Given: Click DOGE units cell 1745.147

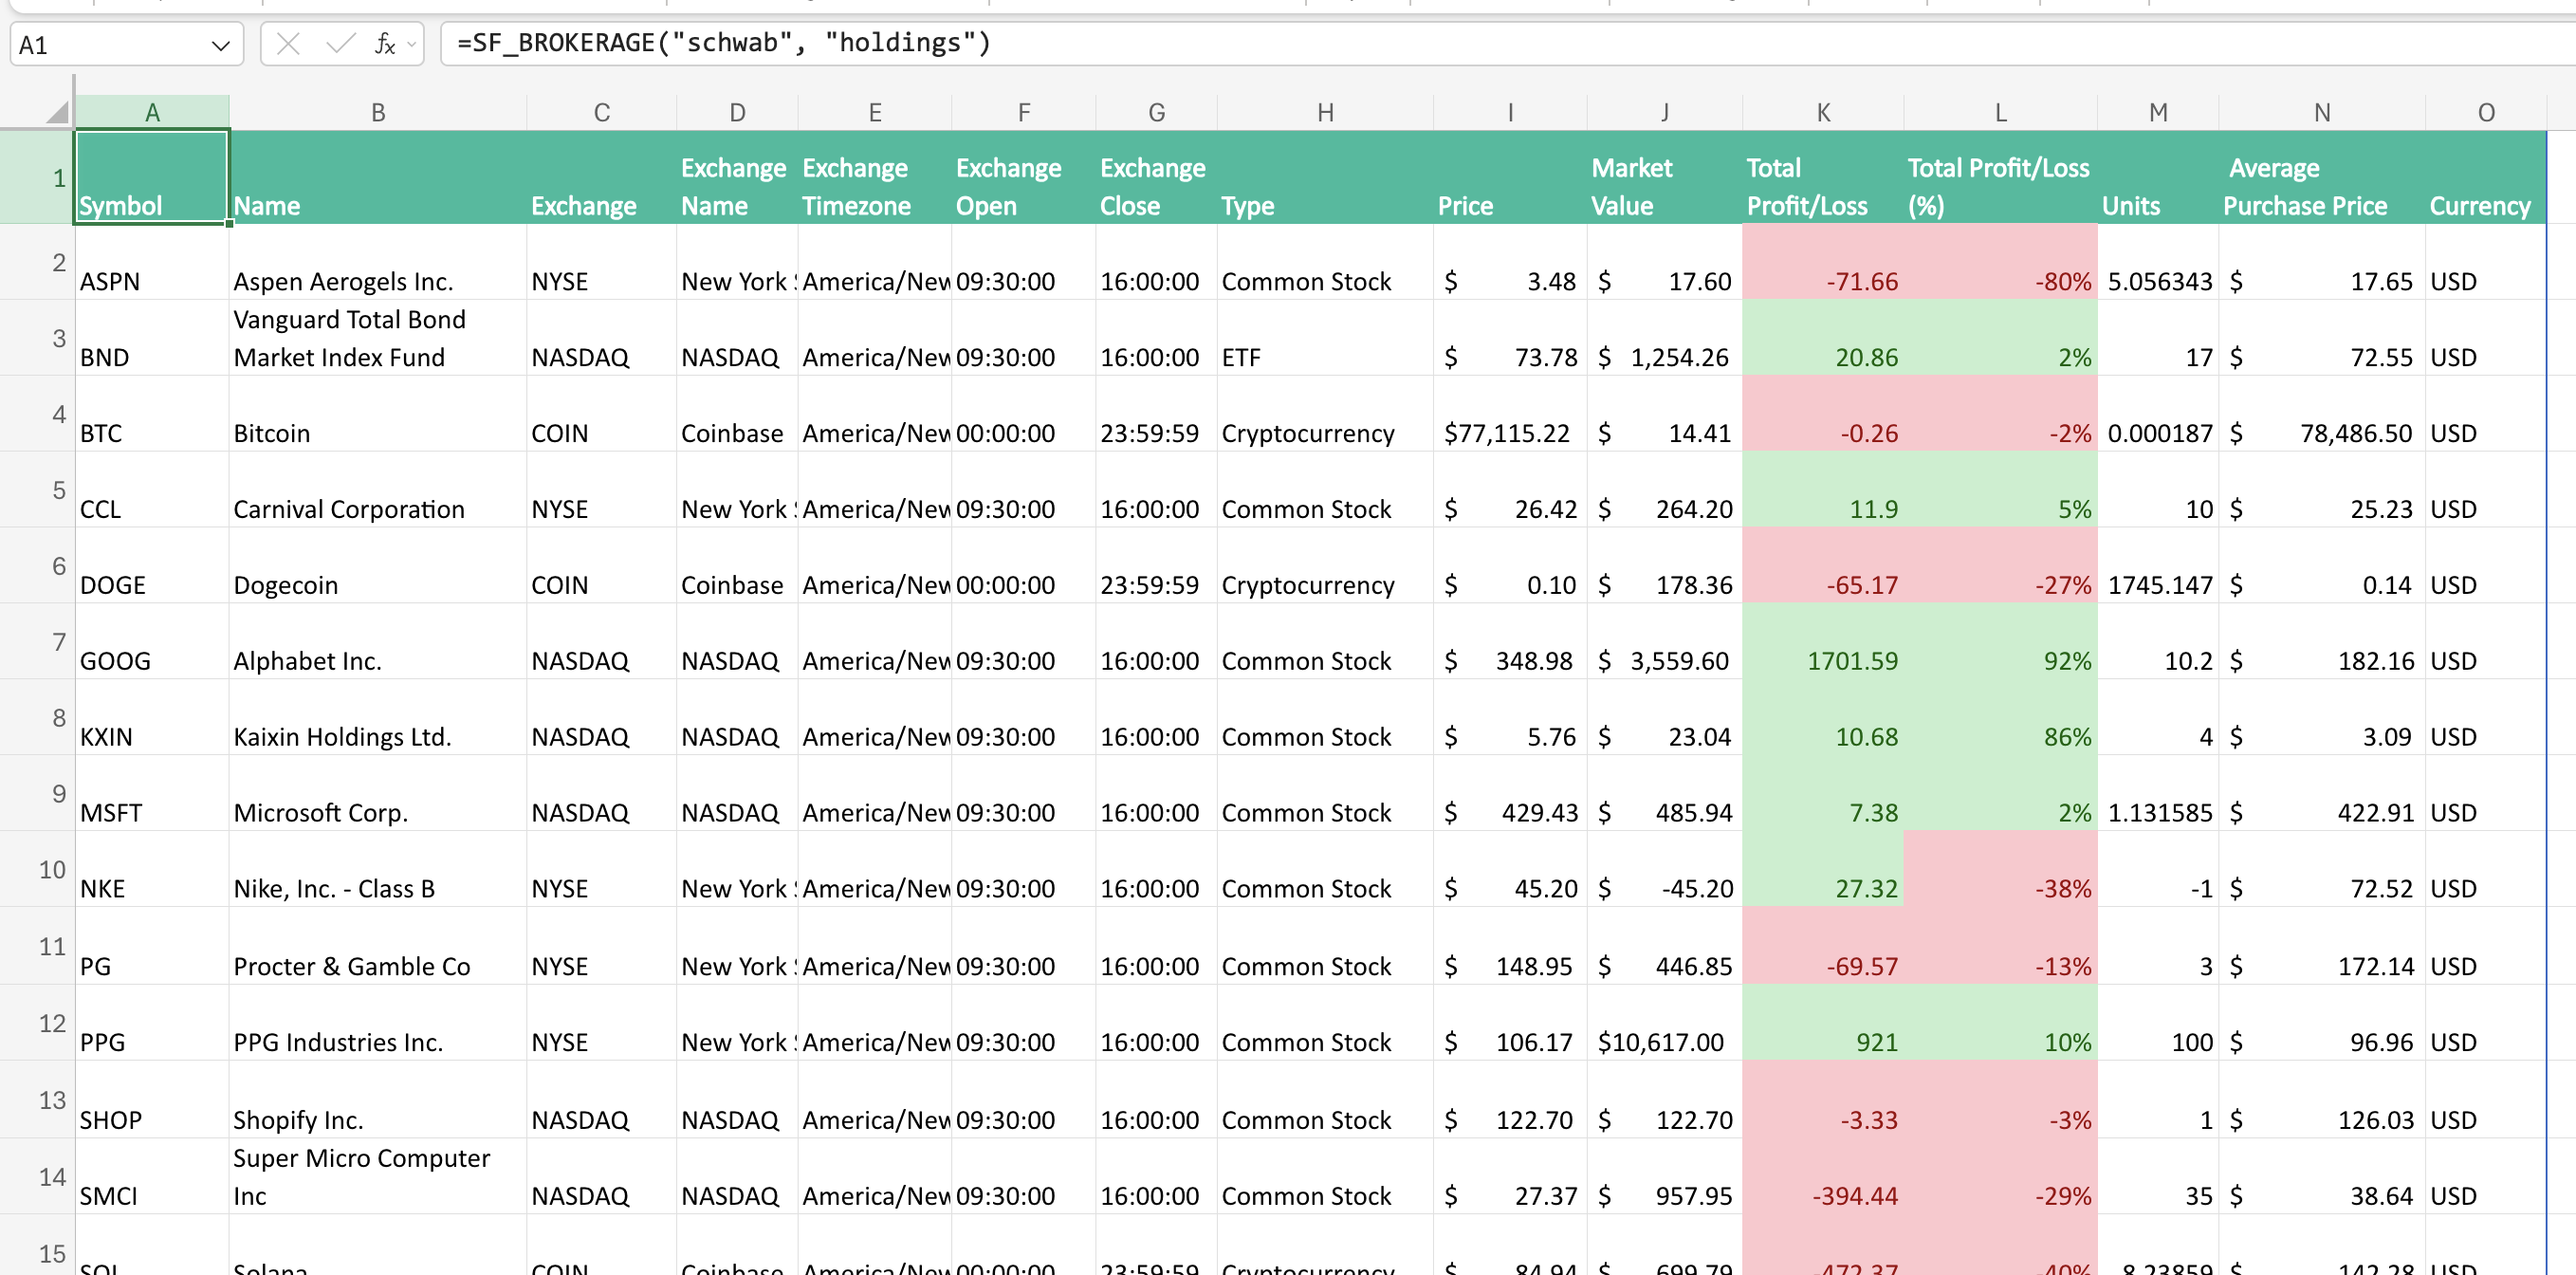Looking at the screenshot, I should (2158, 566).
